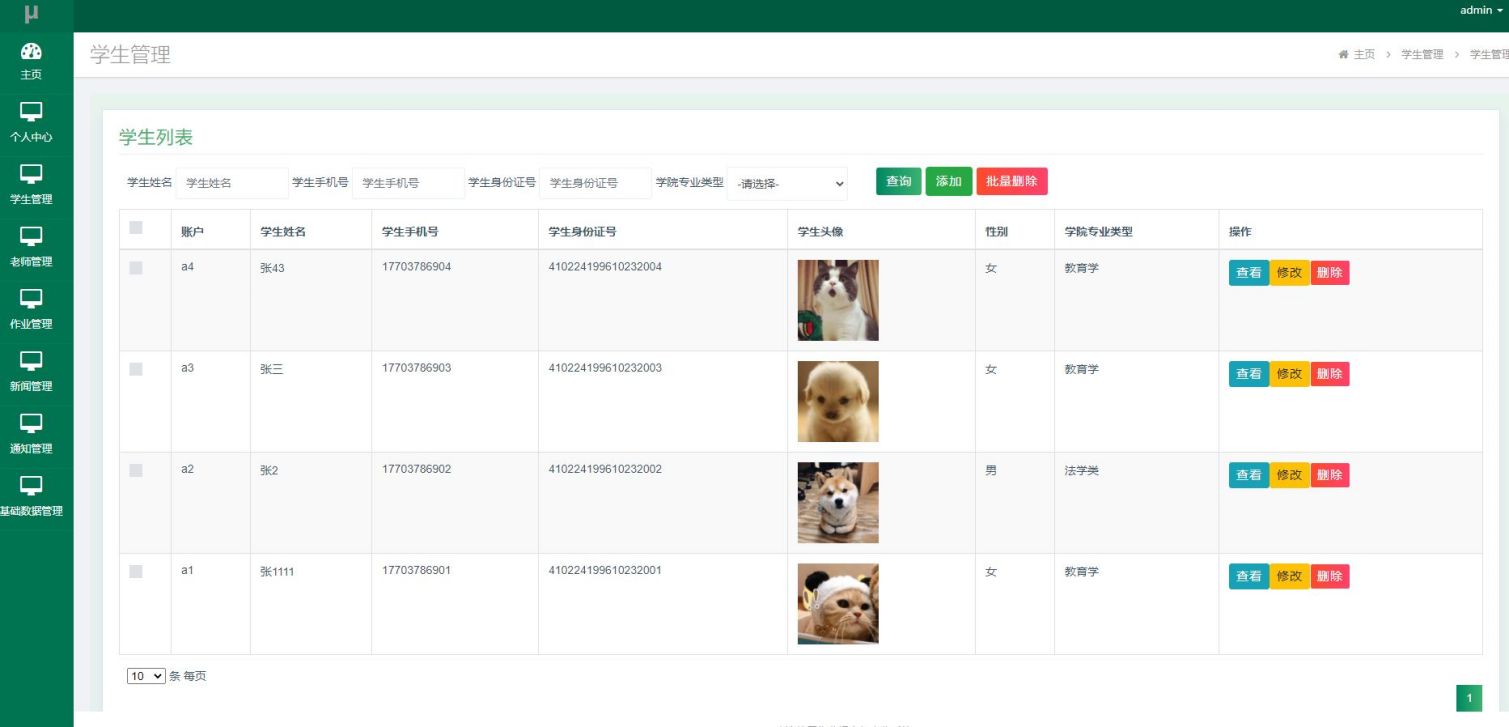Click 通知管理 label in the sidebar
This screenshot has height=727, width=1509.
pyautogui.click(x=31, y=448)
